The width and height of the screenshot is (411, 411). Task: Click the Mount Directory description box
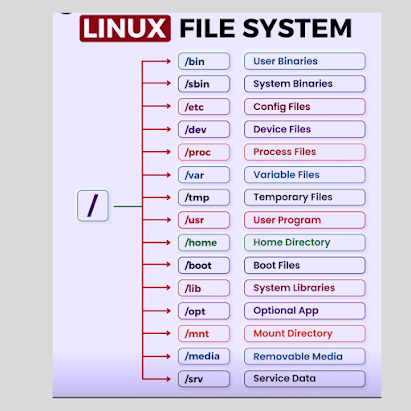pyautogui.click(x=305, y=334)
